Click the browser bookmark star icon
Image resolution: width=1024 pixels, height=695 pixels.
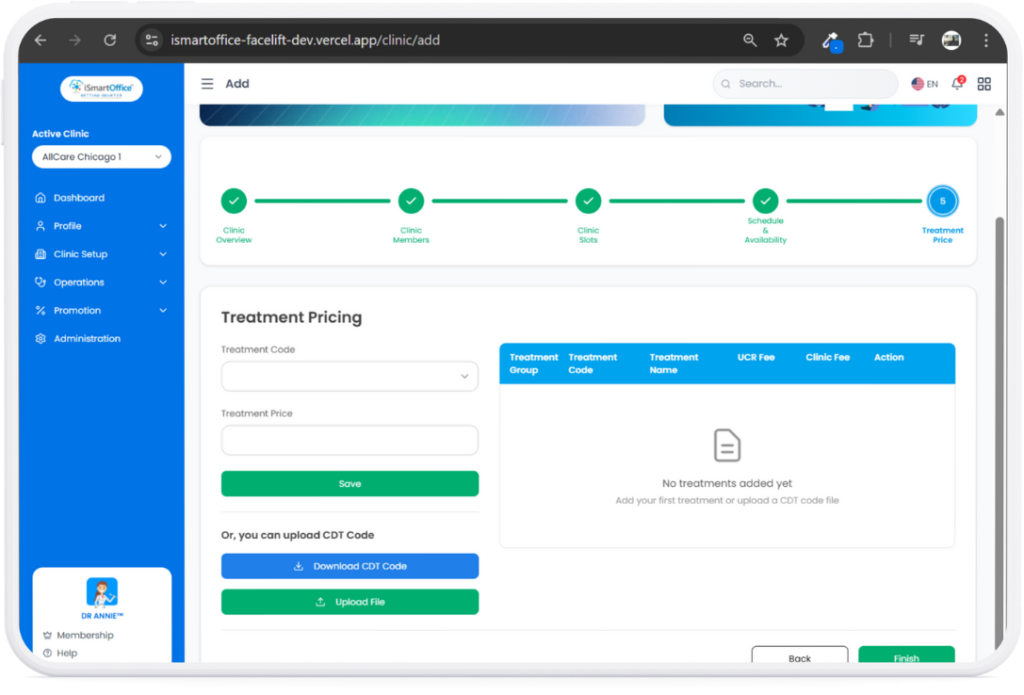[x=781, y=40]
